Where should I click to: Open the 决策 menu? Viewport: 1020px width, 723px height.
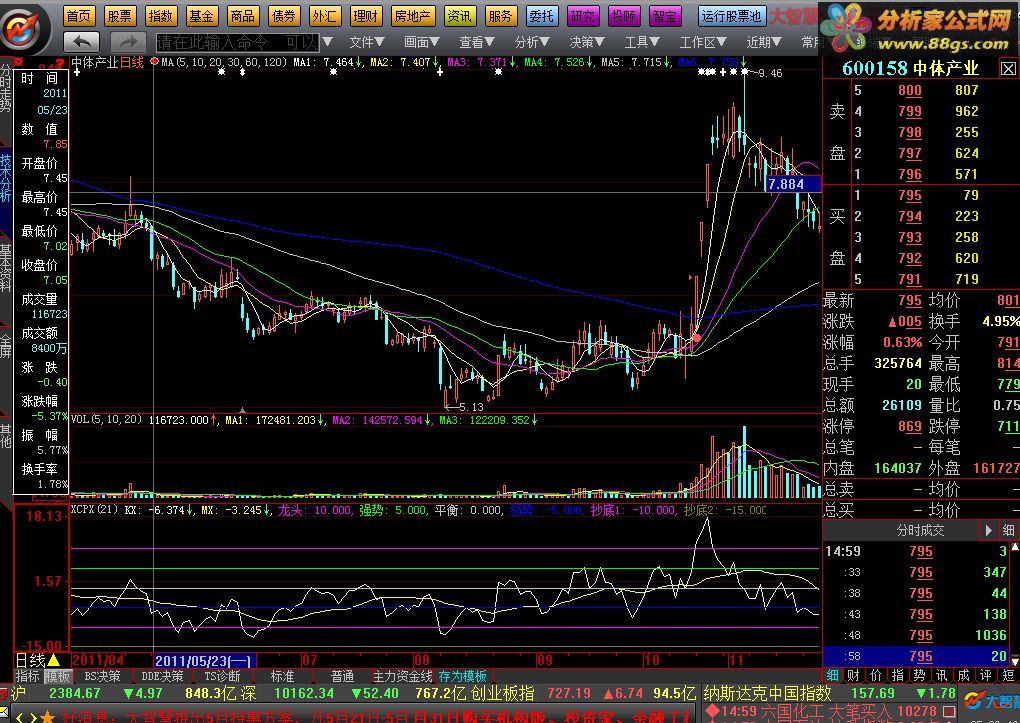[587, 42]
